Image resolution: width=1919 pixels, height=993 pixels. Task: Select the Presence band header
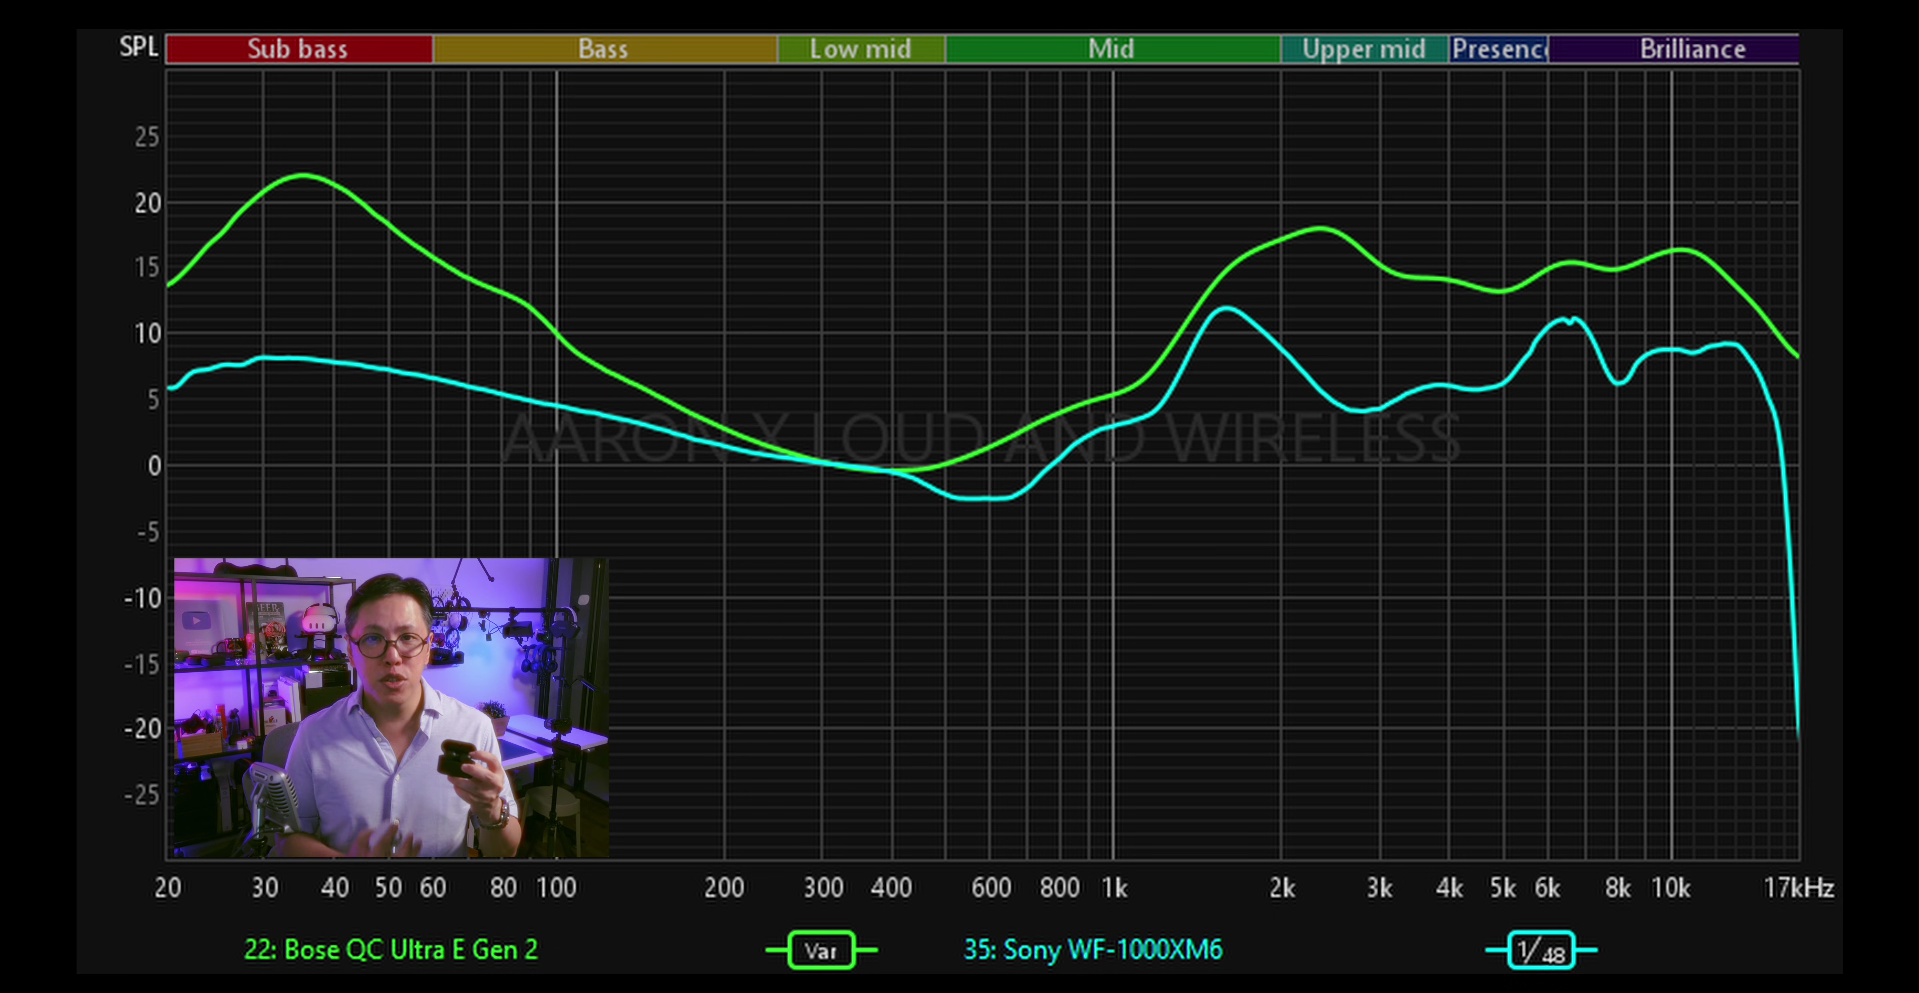[1499, 49]
